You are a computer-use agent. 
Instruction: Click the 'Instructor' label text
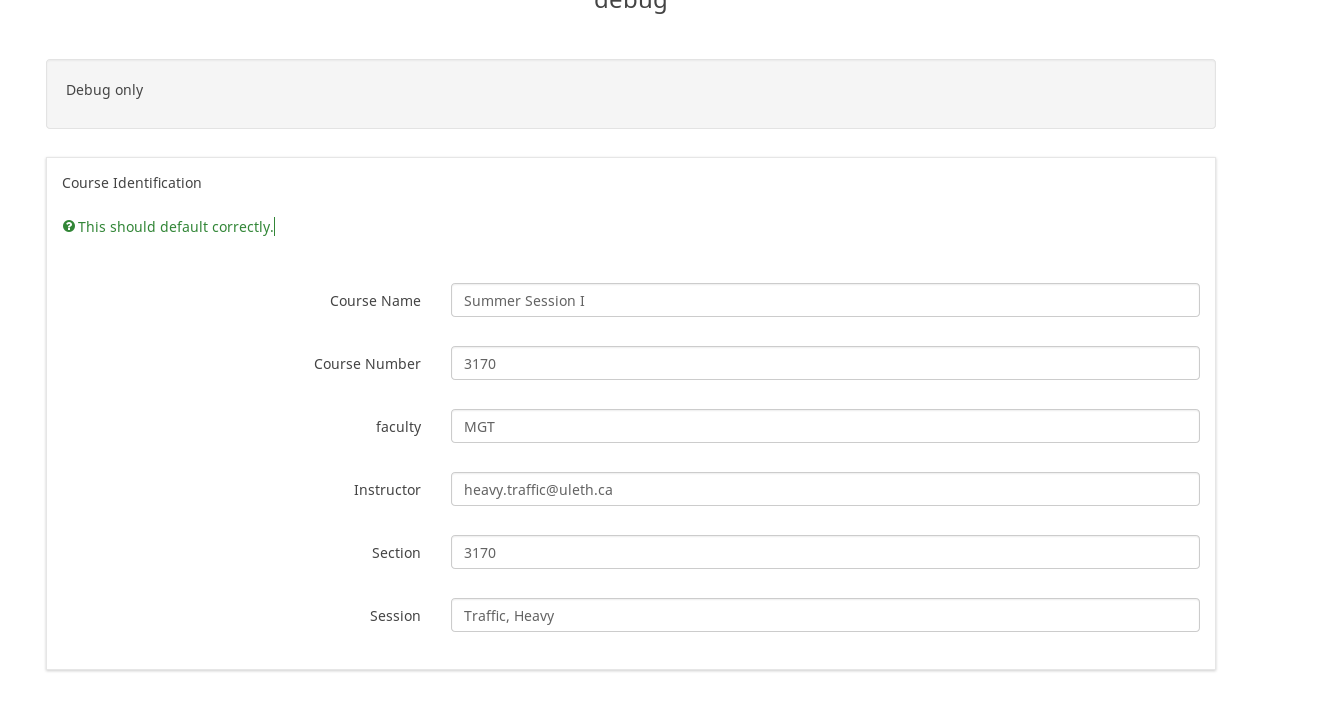387,490
